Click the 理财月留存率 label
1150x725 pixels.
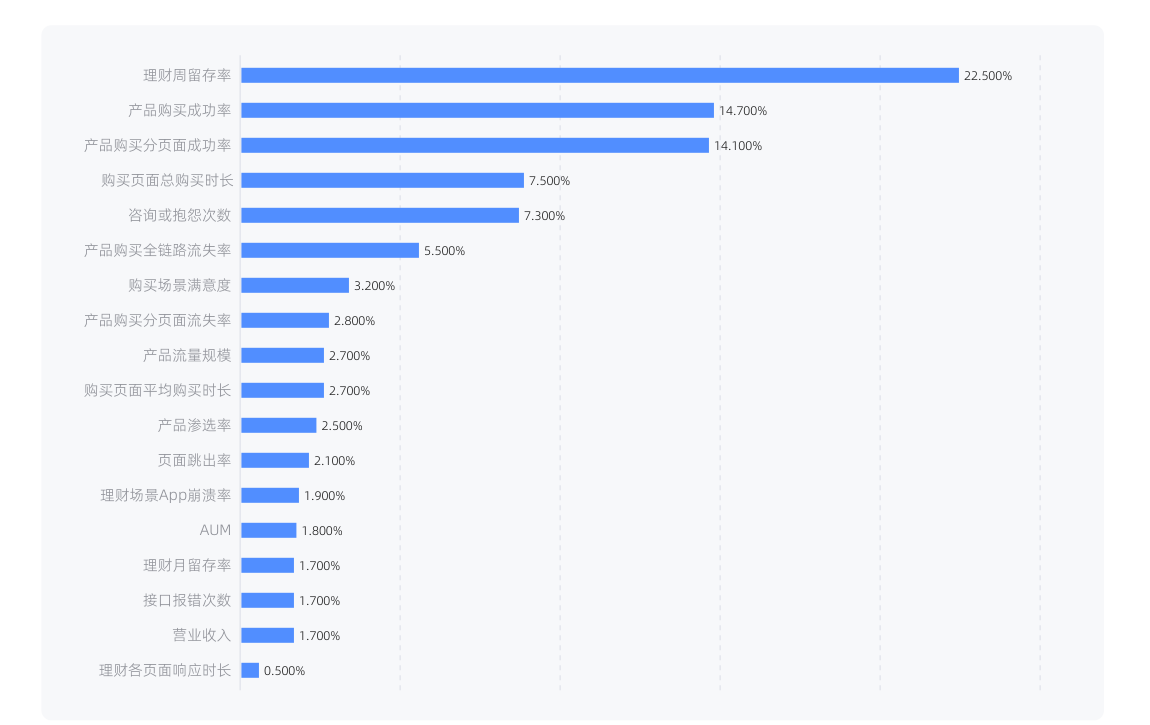point(187,565)
